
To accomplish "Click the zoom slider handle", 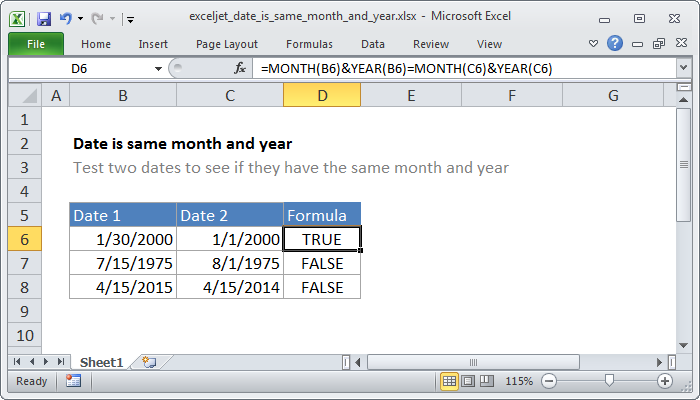I will [609, 381].
